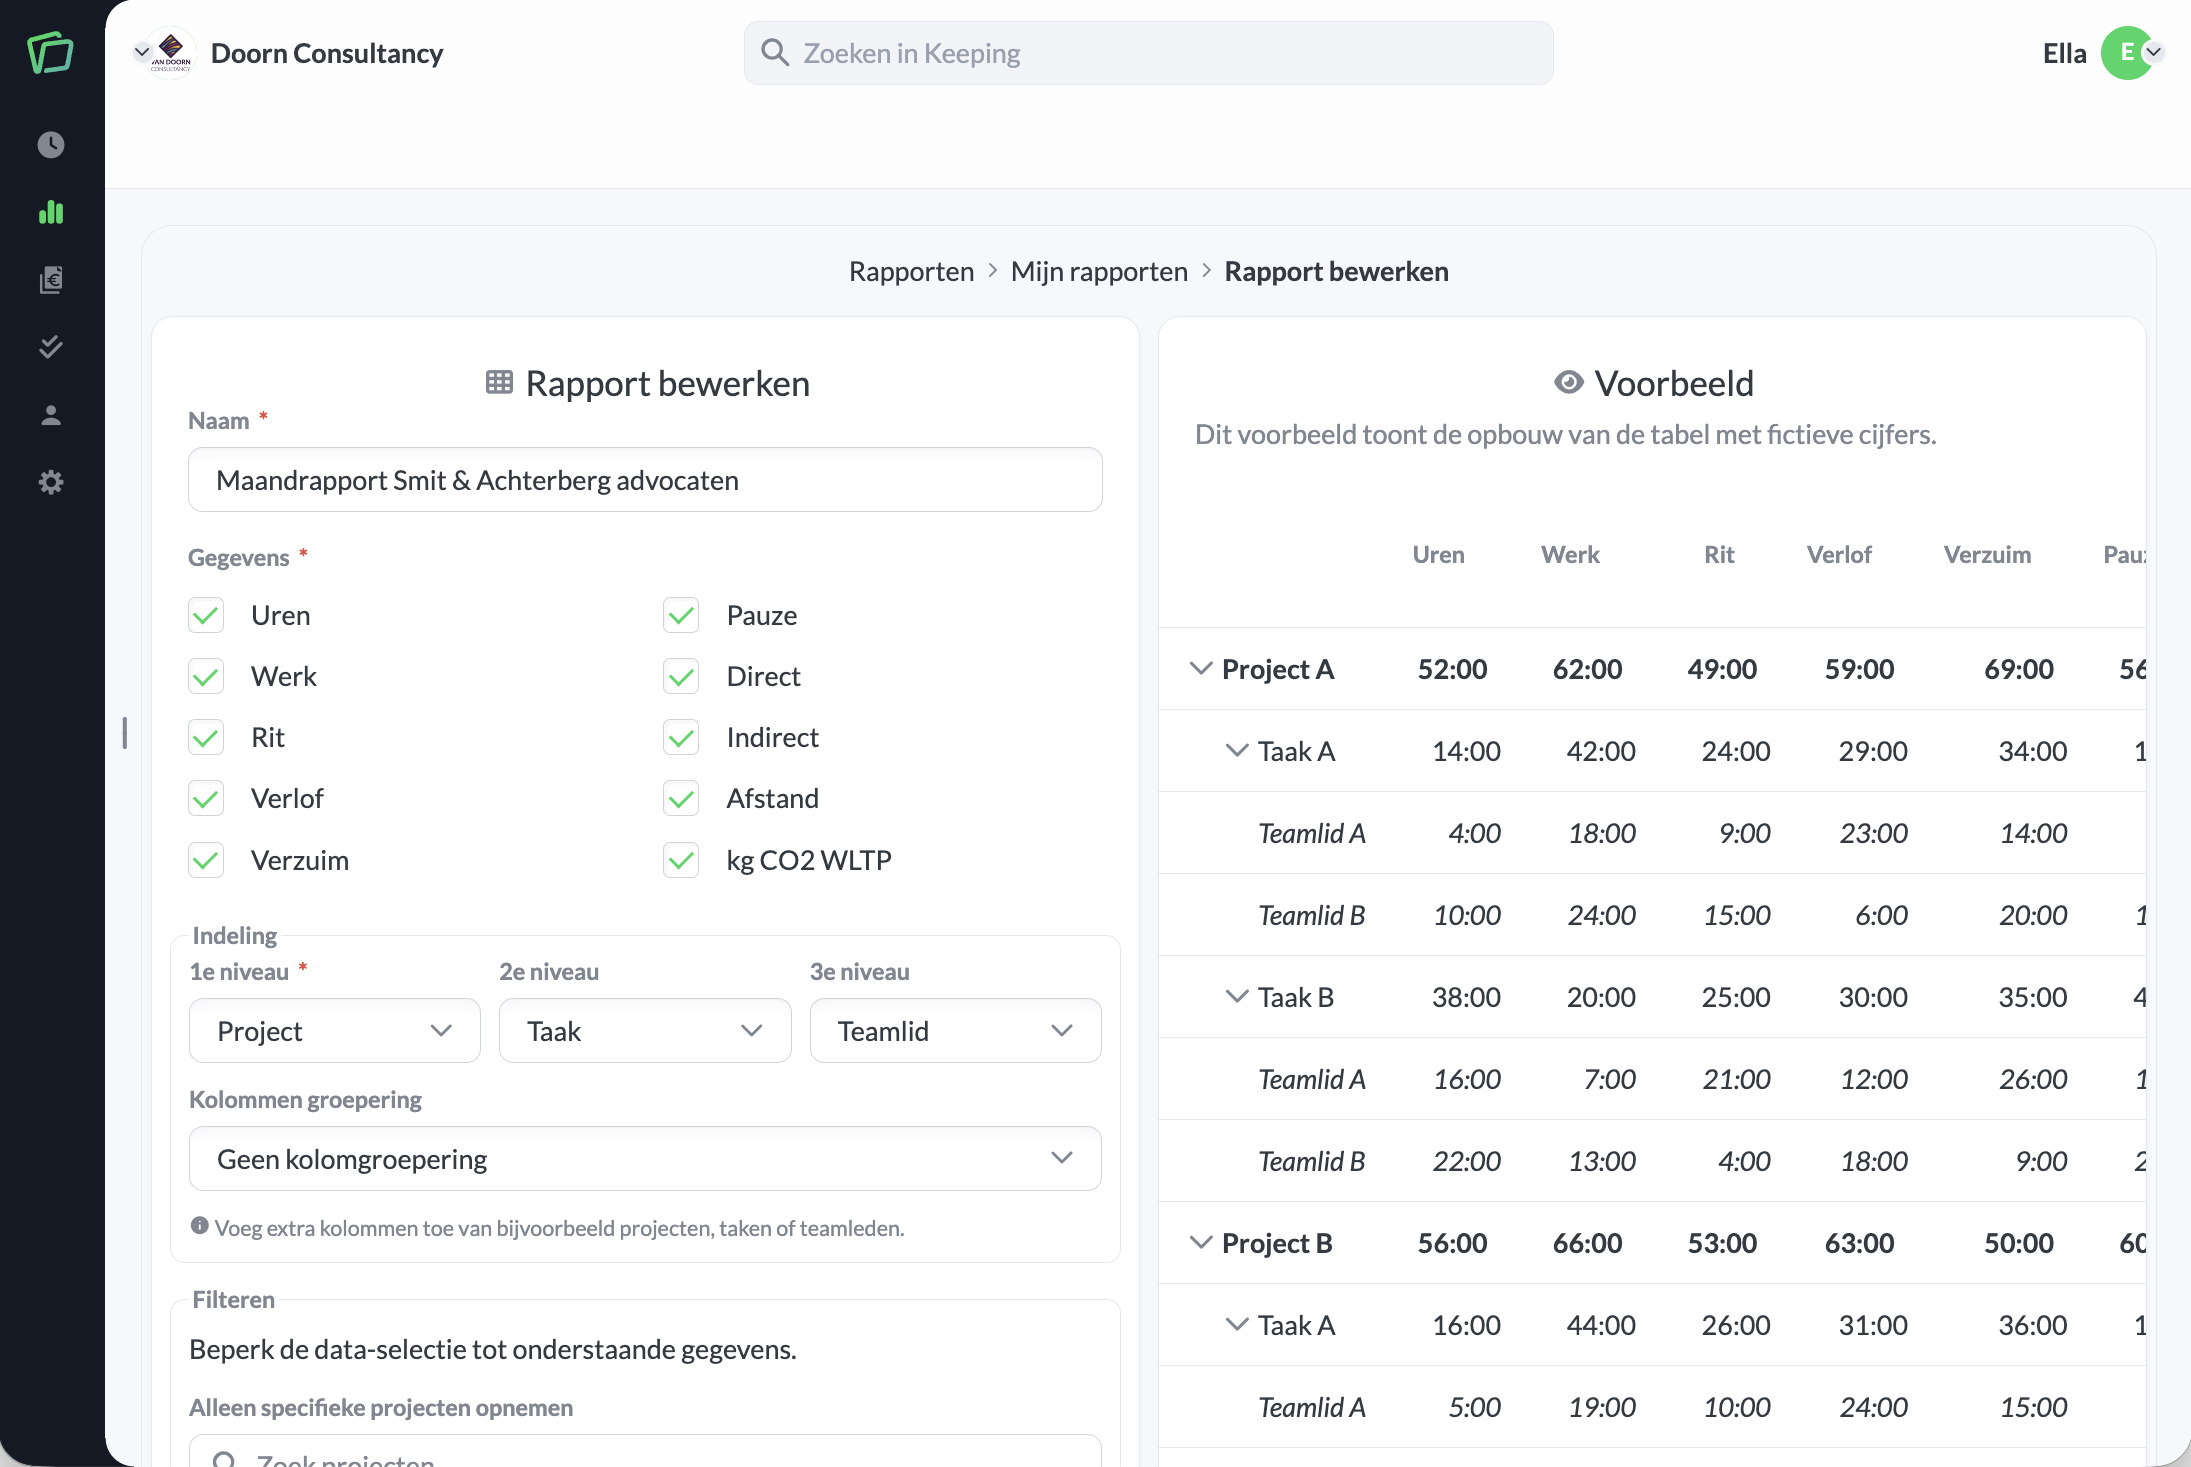Collapse Taak B under Project A
The height and width of the screenshot is (1467, 2191).
point(1237,996)
